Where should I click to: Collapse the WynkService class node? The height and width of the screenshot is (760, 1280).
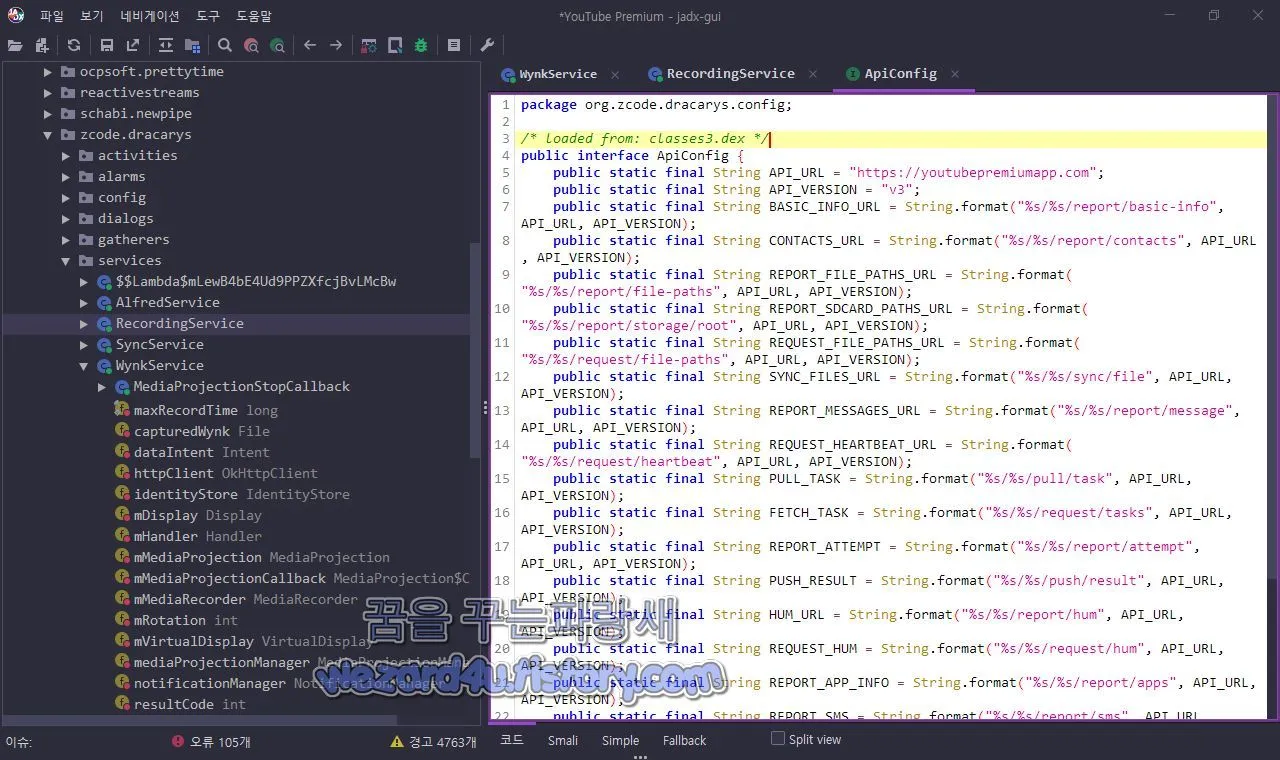(84, 366)
